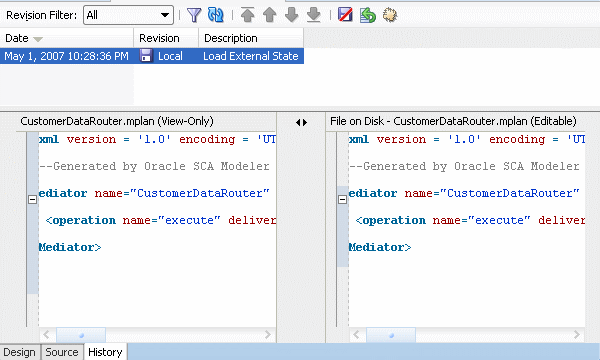Viewport: 600px width, 360px height.
Task: Click the CustomerDataRouter.mplan (View-Only) title
Action: (117, 121)
